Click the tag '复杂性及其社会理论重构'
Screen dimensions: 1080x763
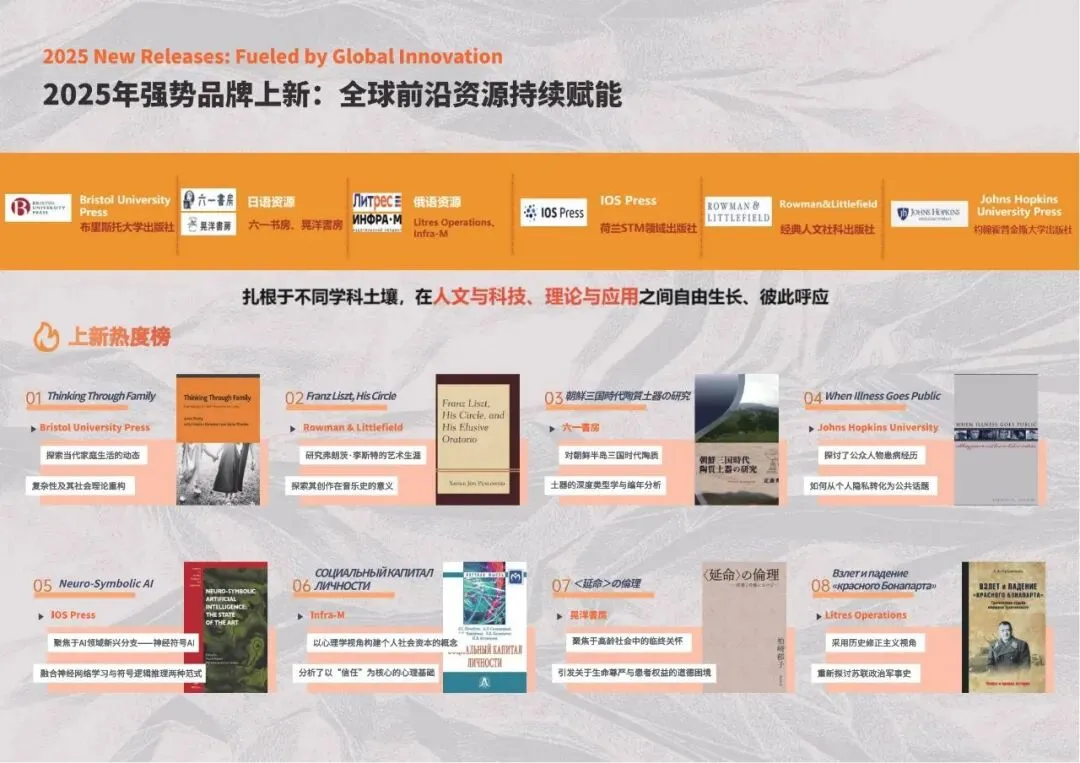79,486
